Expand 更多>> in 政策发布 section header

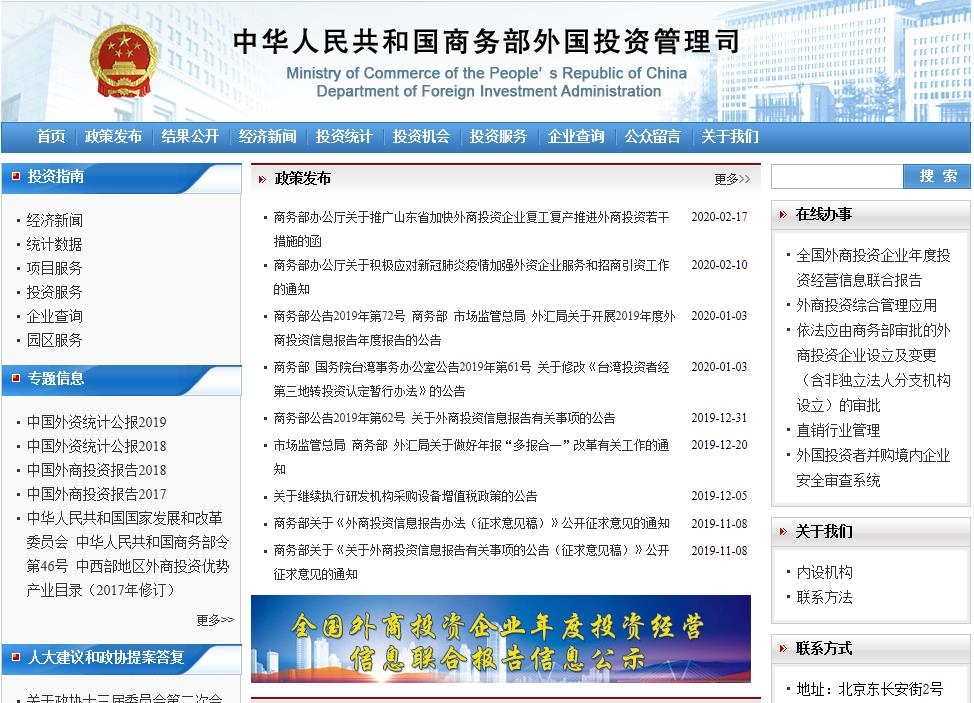point(731,179)
